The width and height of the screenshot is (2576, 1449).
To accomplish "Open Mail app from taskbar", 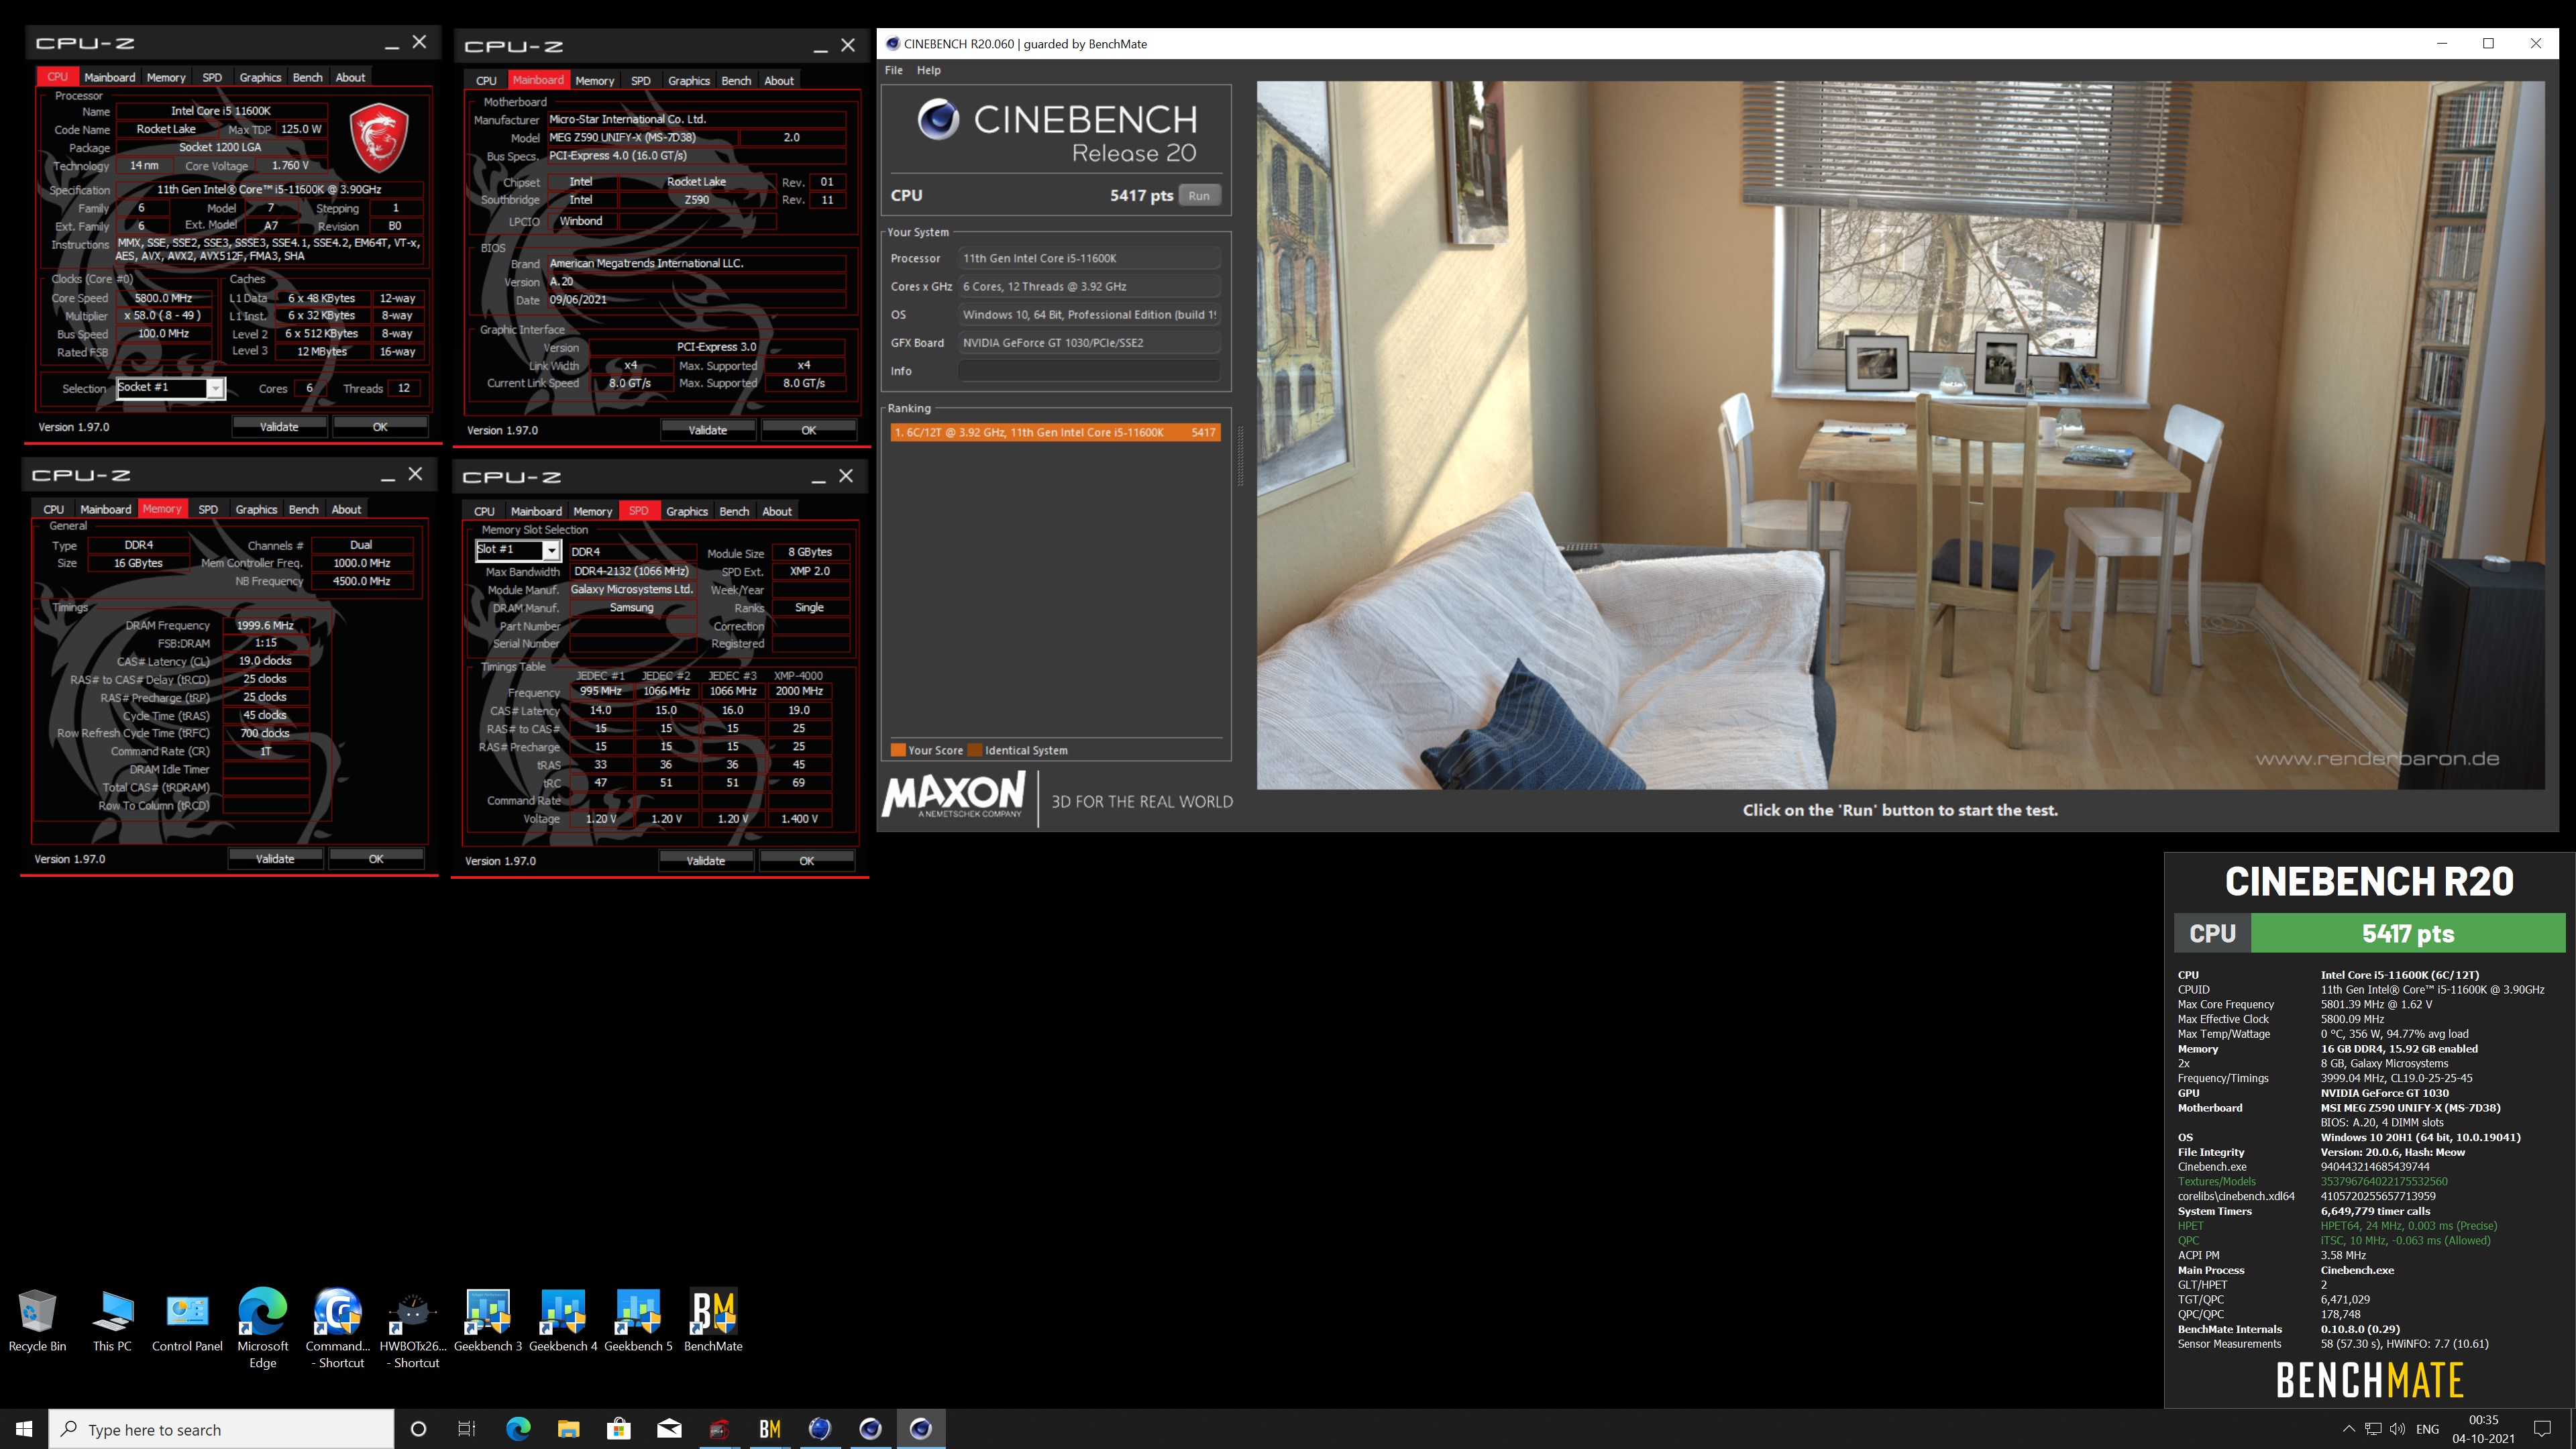I will [669, 1429].
